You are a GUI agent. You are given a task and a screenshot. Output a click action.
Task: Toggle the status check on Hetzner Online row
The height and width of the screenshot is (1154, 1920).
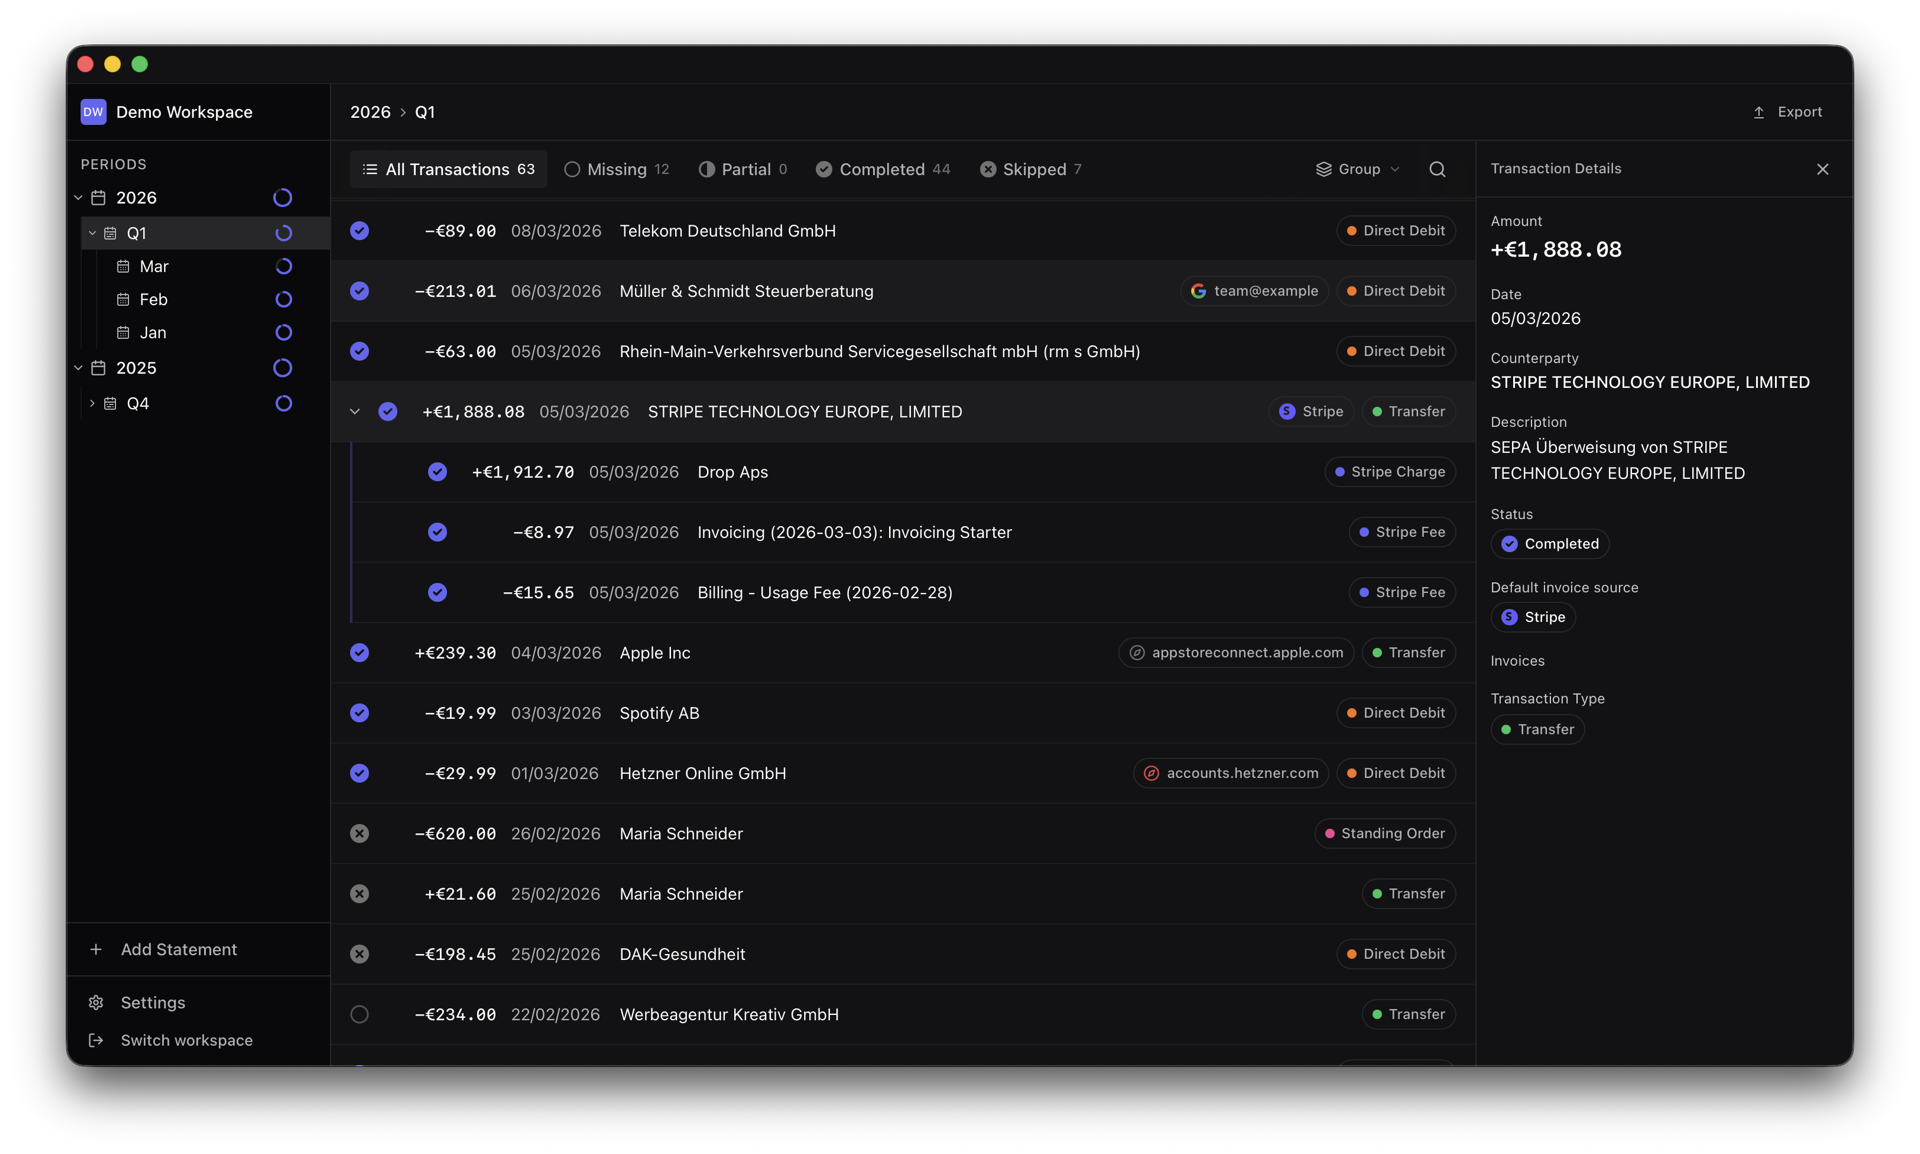[x=360, y=773]
